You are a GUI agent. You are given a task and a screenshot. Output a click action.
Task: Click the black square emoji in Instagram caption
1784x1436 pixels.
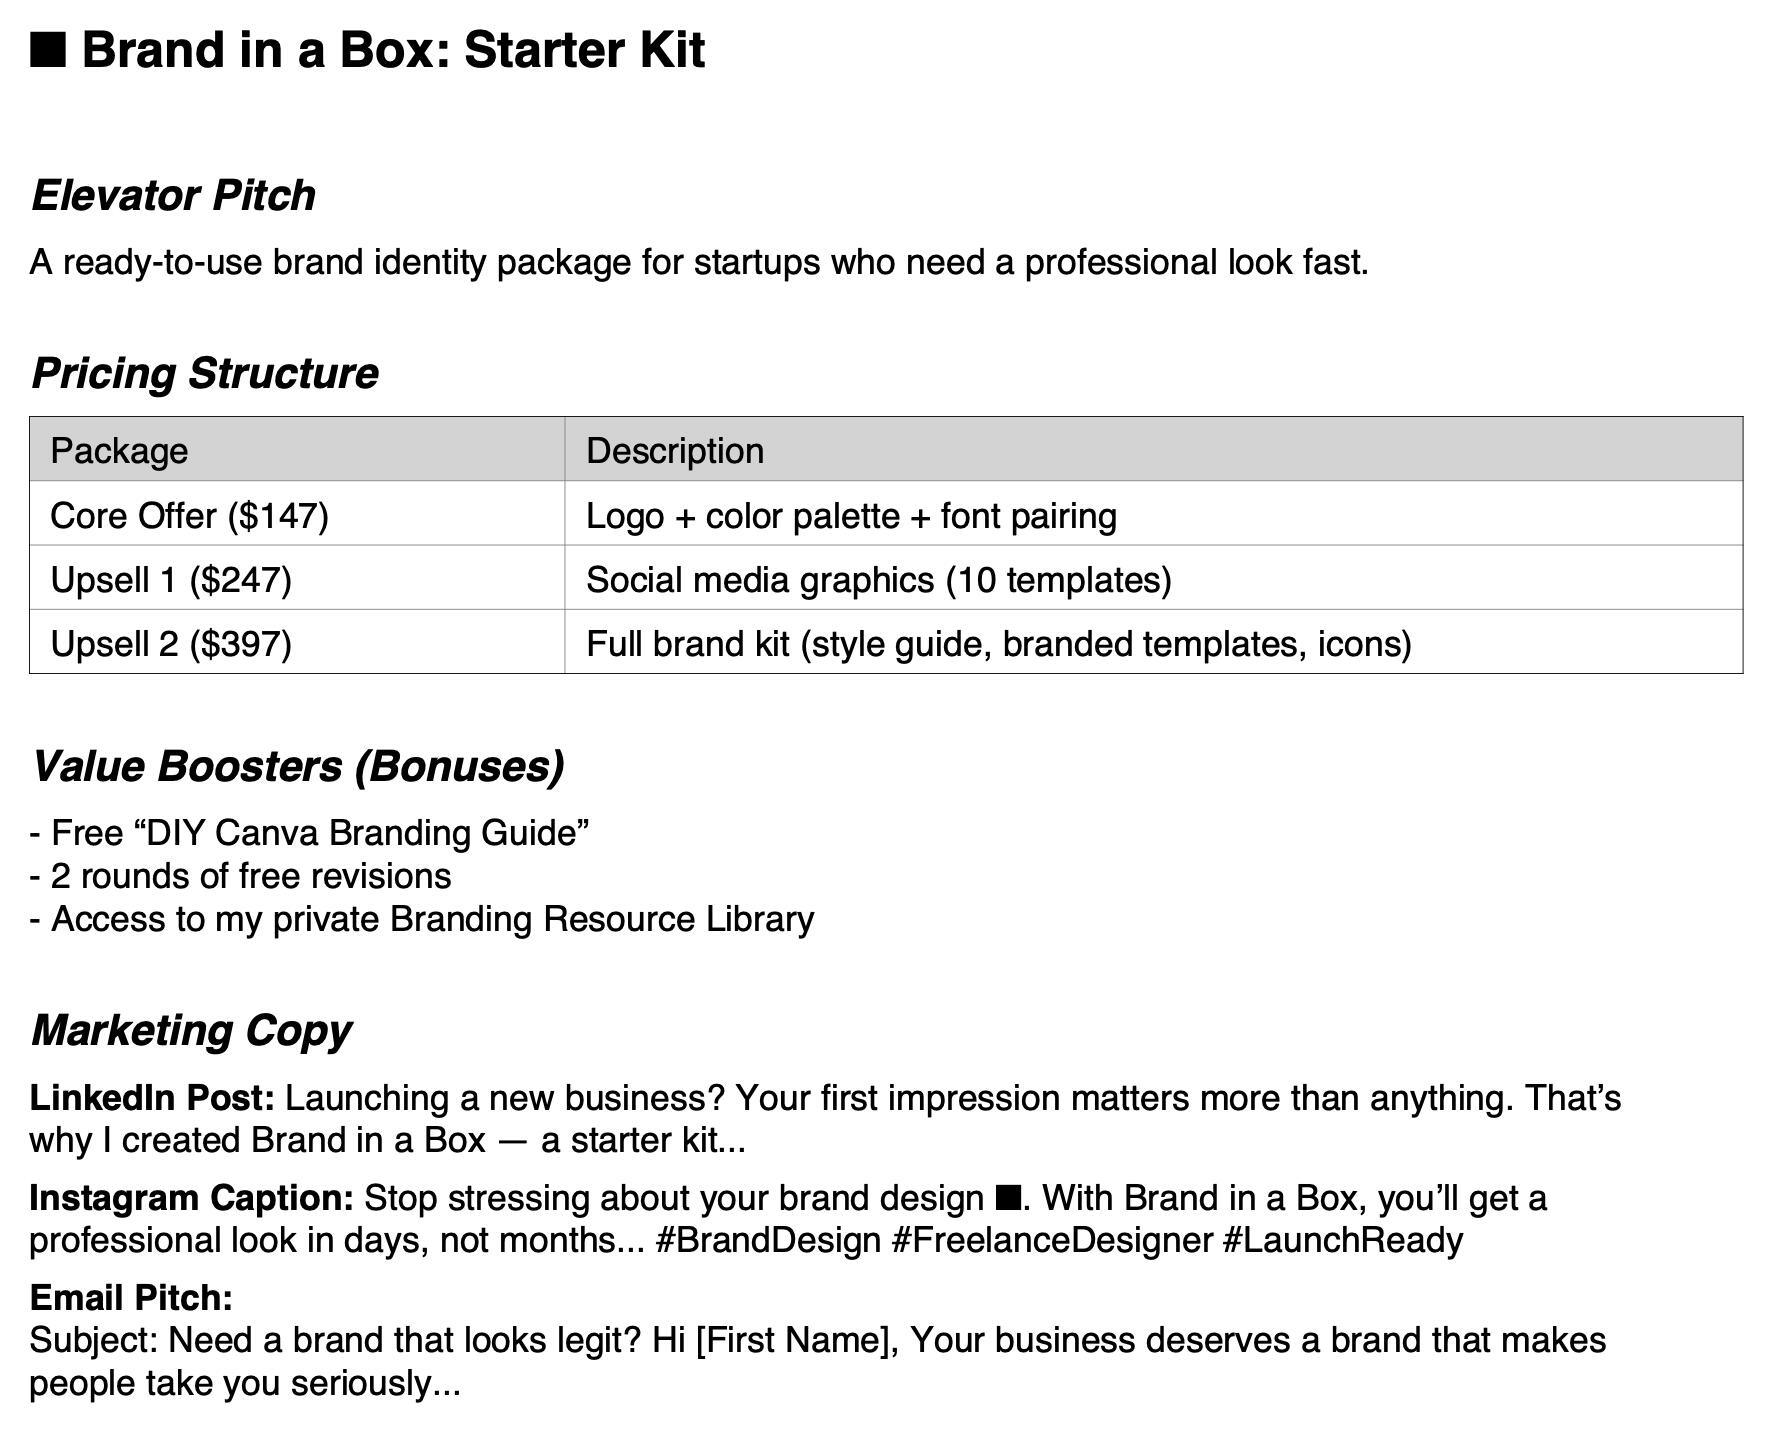(x=1008, y=1198)
